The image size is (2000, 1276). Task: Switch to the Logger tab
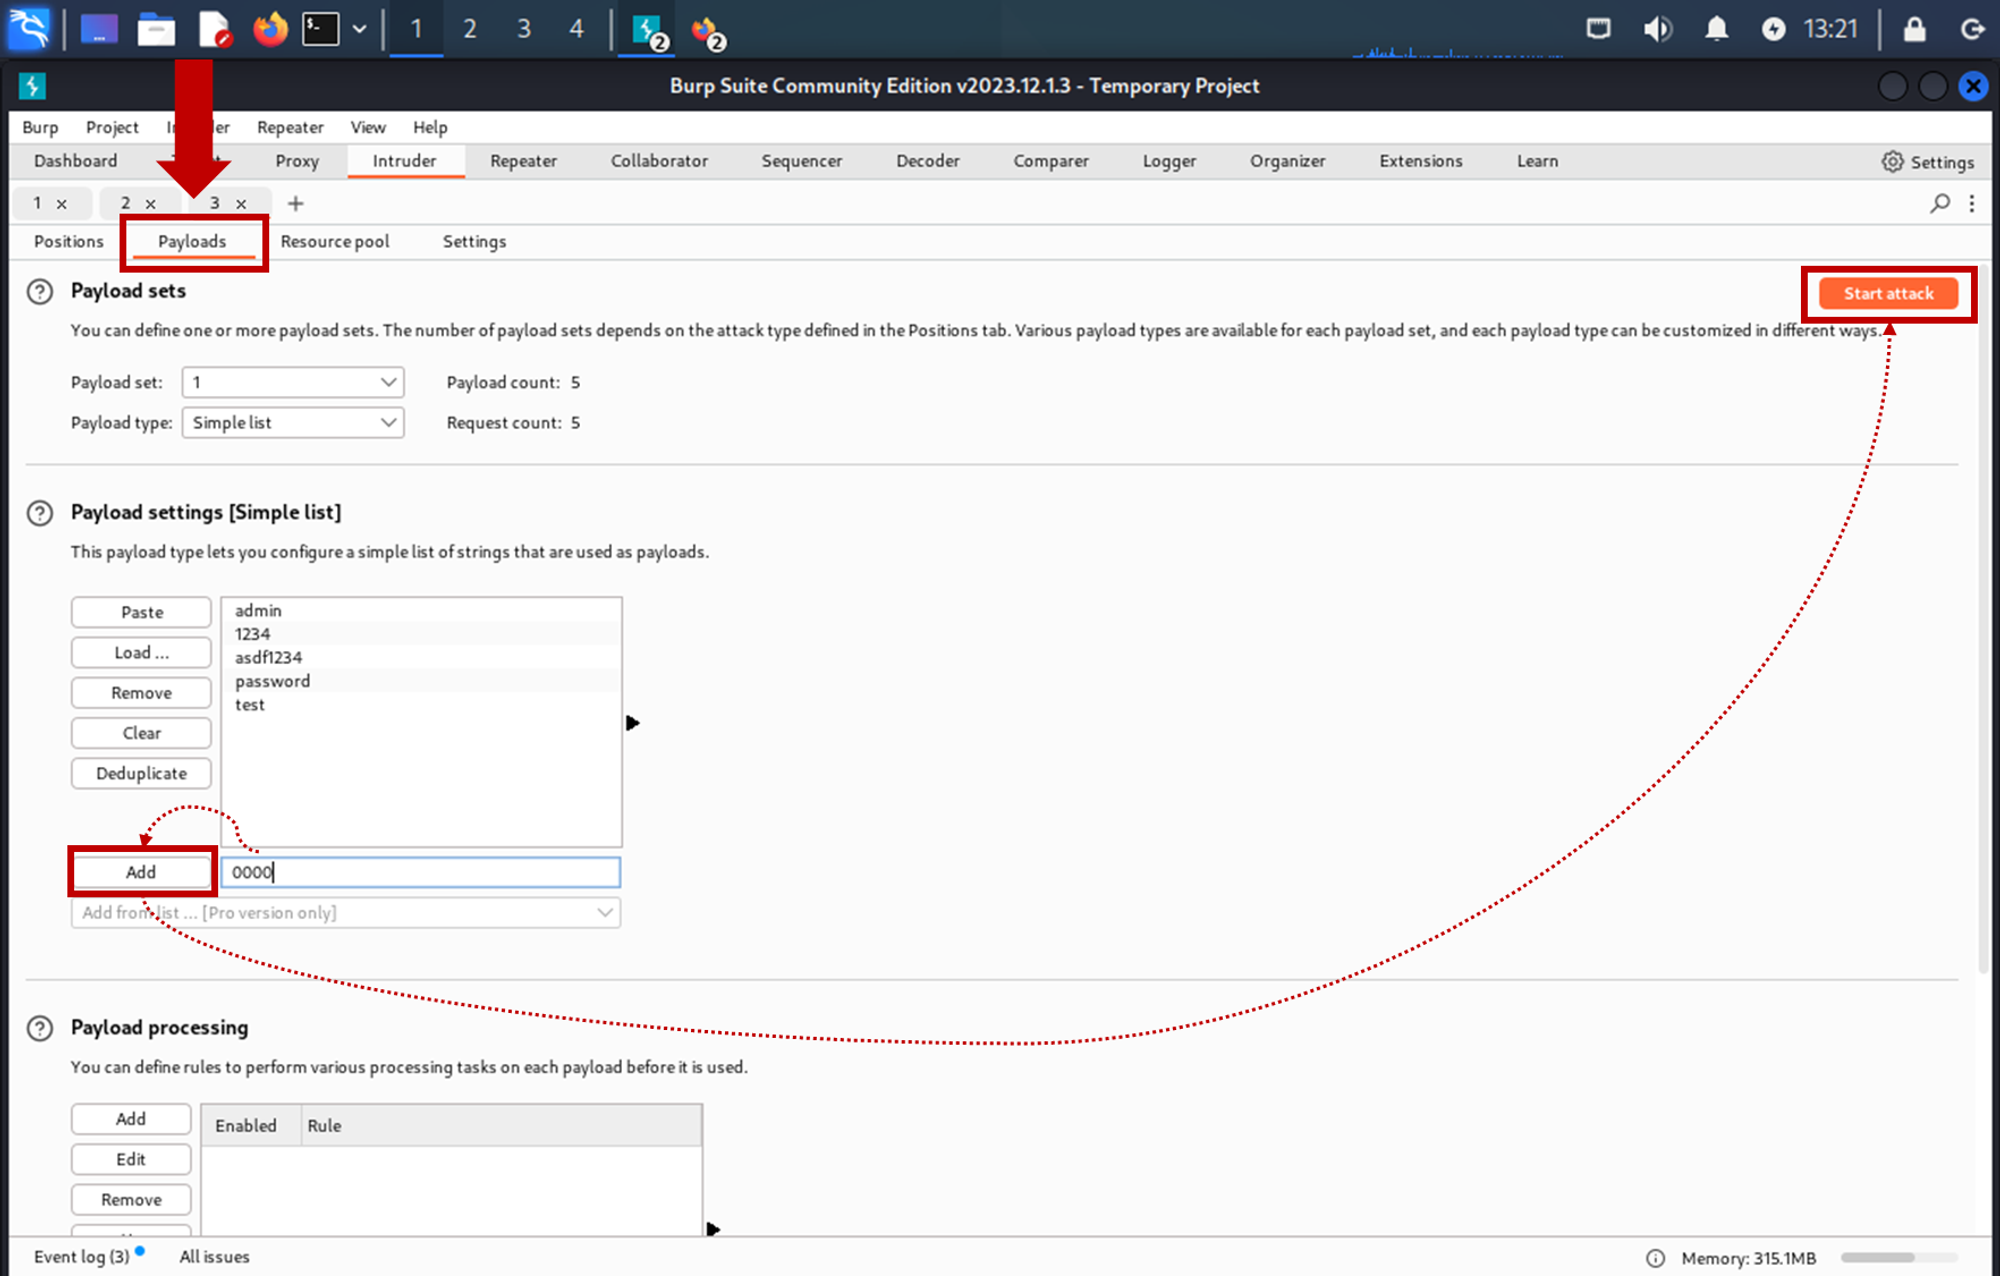click(x=1169, y=161)
